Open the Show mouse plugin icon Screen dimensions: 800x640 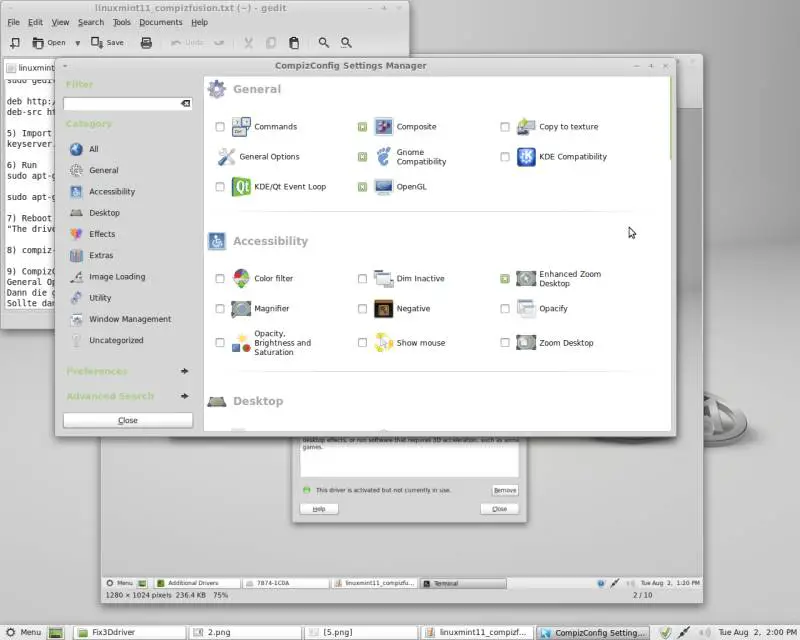click(x=384, y=343)
